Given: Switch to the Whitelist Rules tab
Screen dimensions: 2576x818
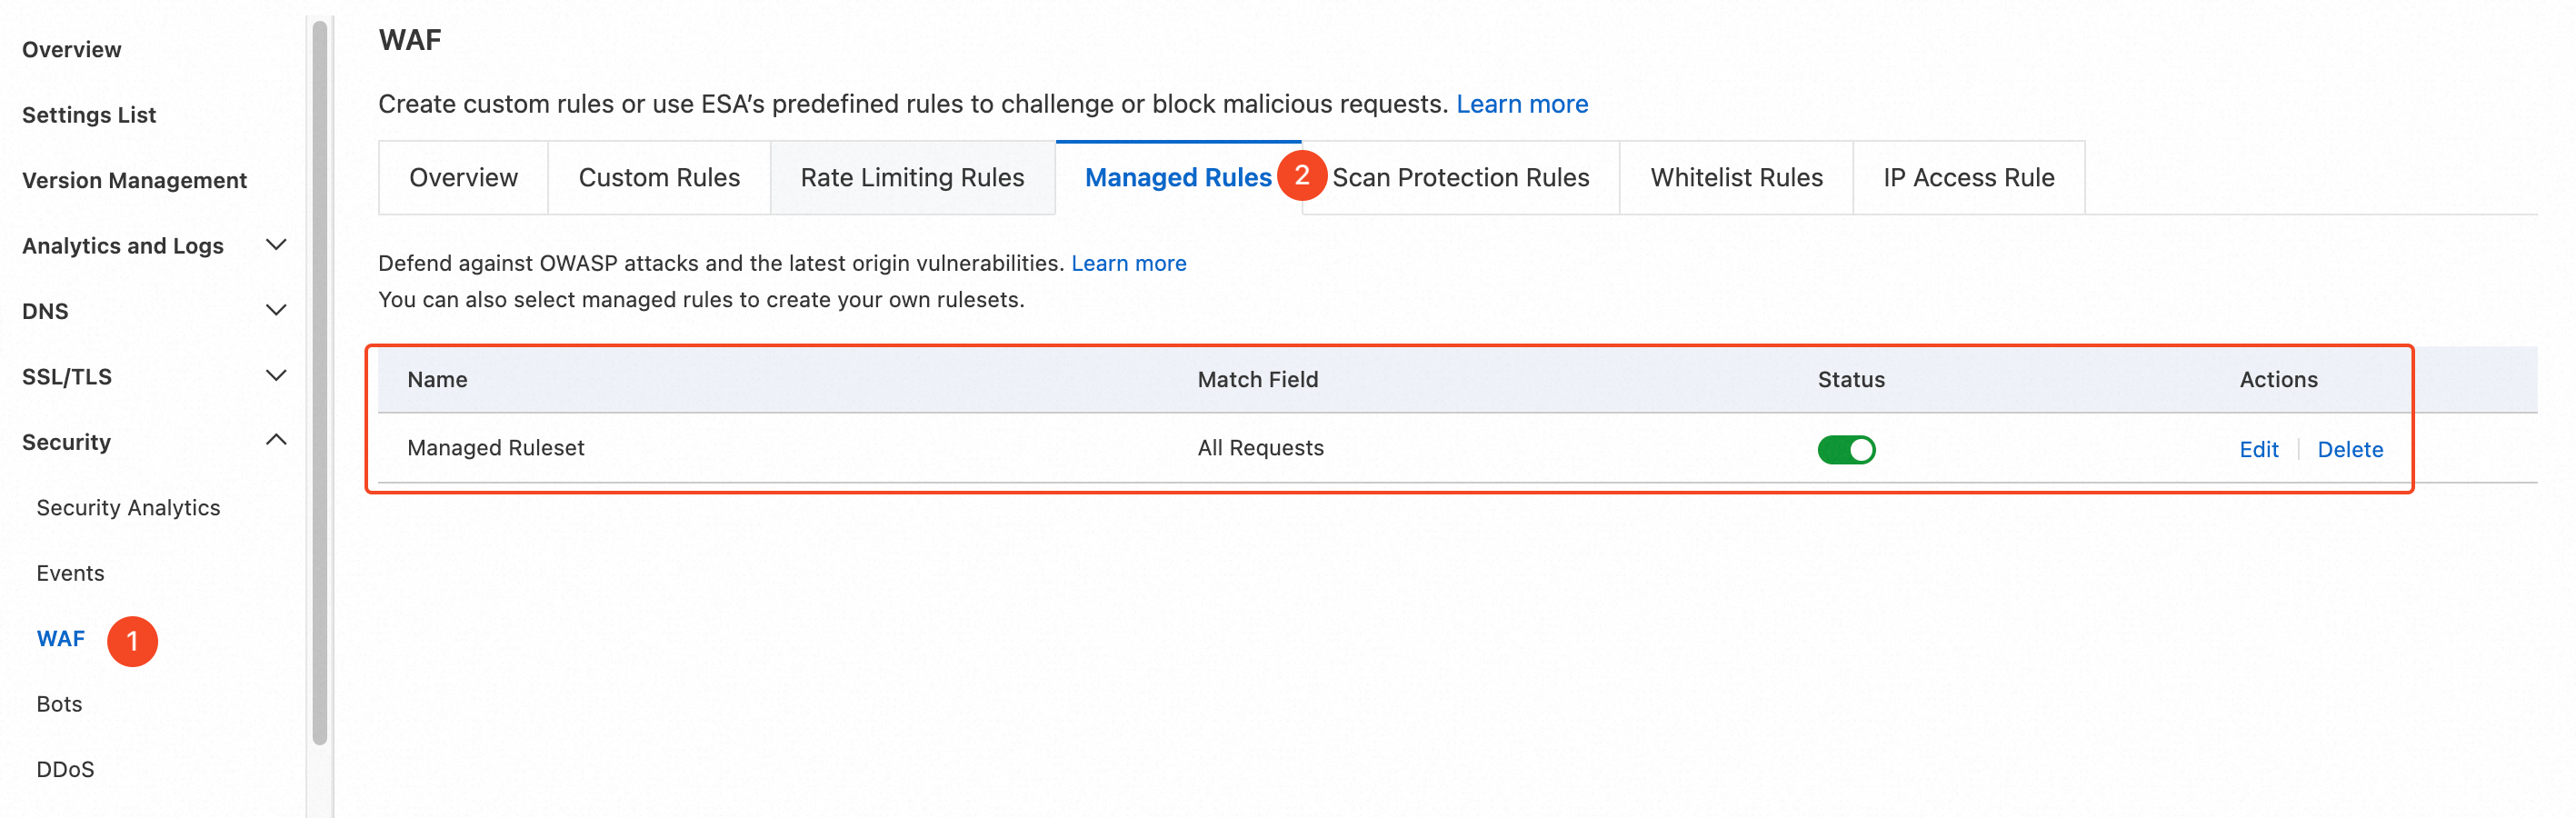Looking at the screenshot, I should coord(1736,178).
